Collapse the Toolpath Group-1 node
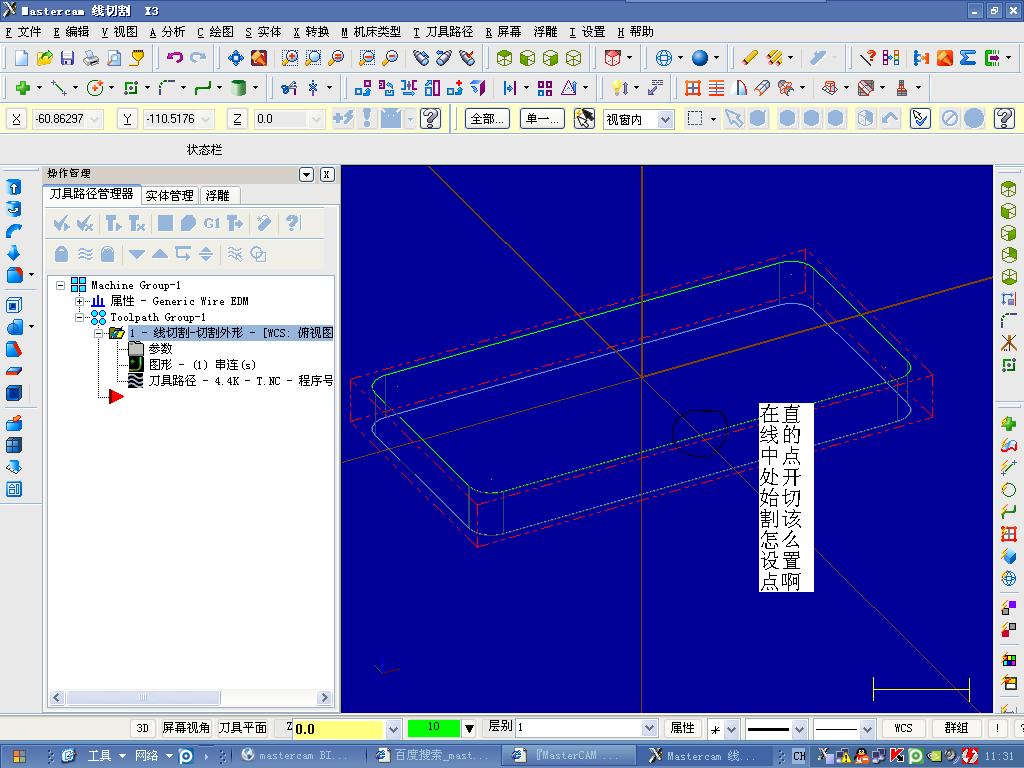 point(79,317)
